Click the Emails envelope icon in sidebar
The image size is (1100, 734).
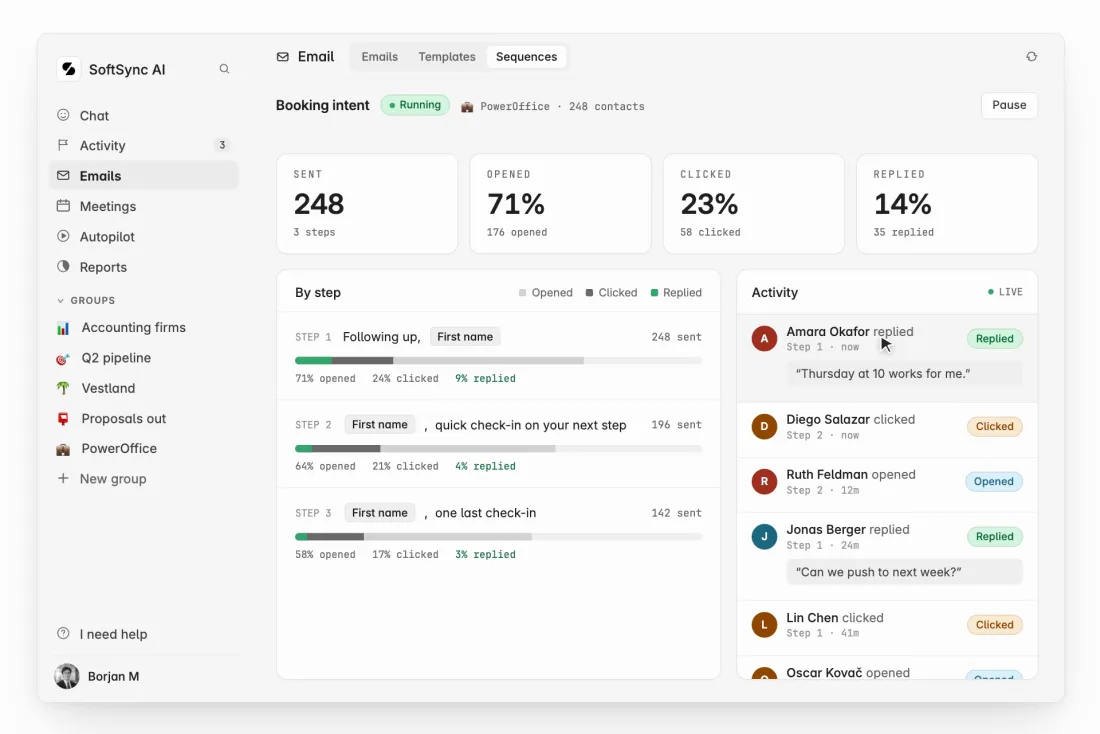(x=63, y=175)
